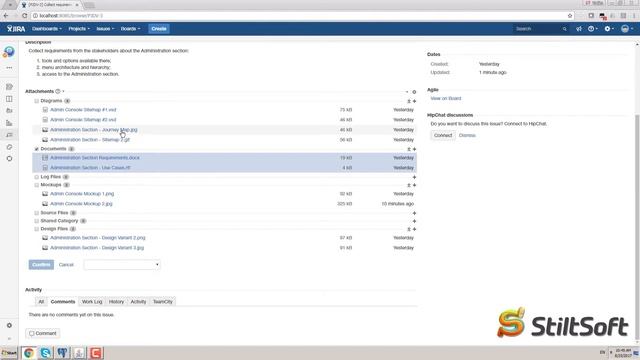Click the JIRA logo in header
The image size is (640, 360).
coord(16,29)
